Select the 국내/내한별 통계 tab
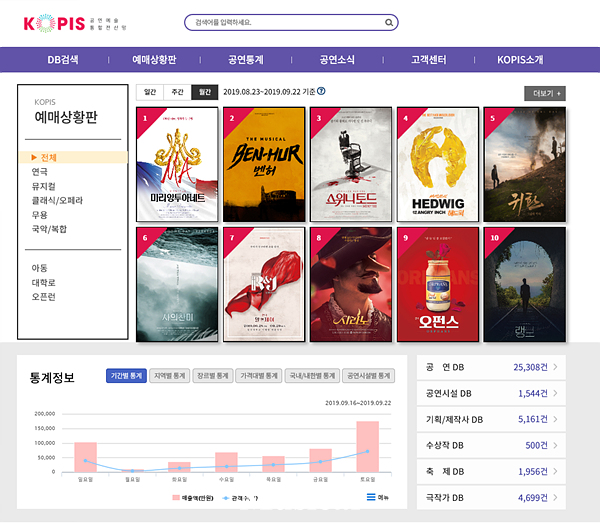 [312, 376]
